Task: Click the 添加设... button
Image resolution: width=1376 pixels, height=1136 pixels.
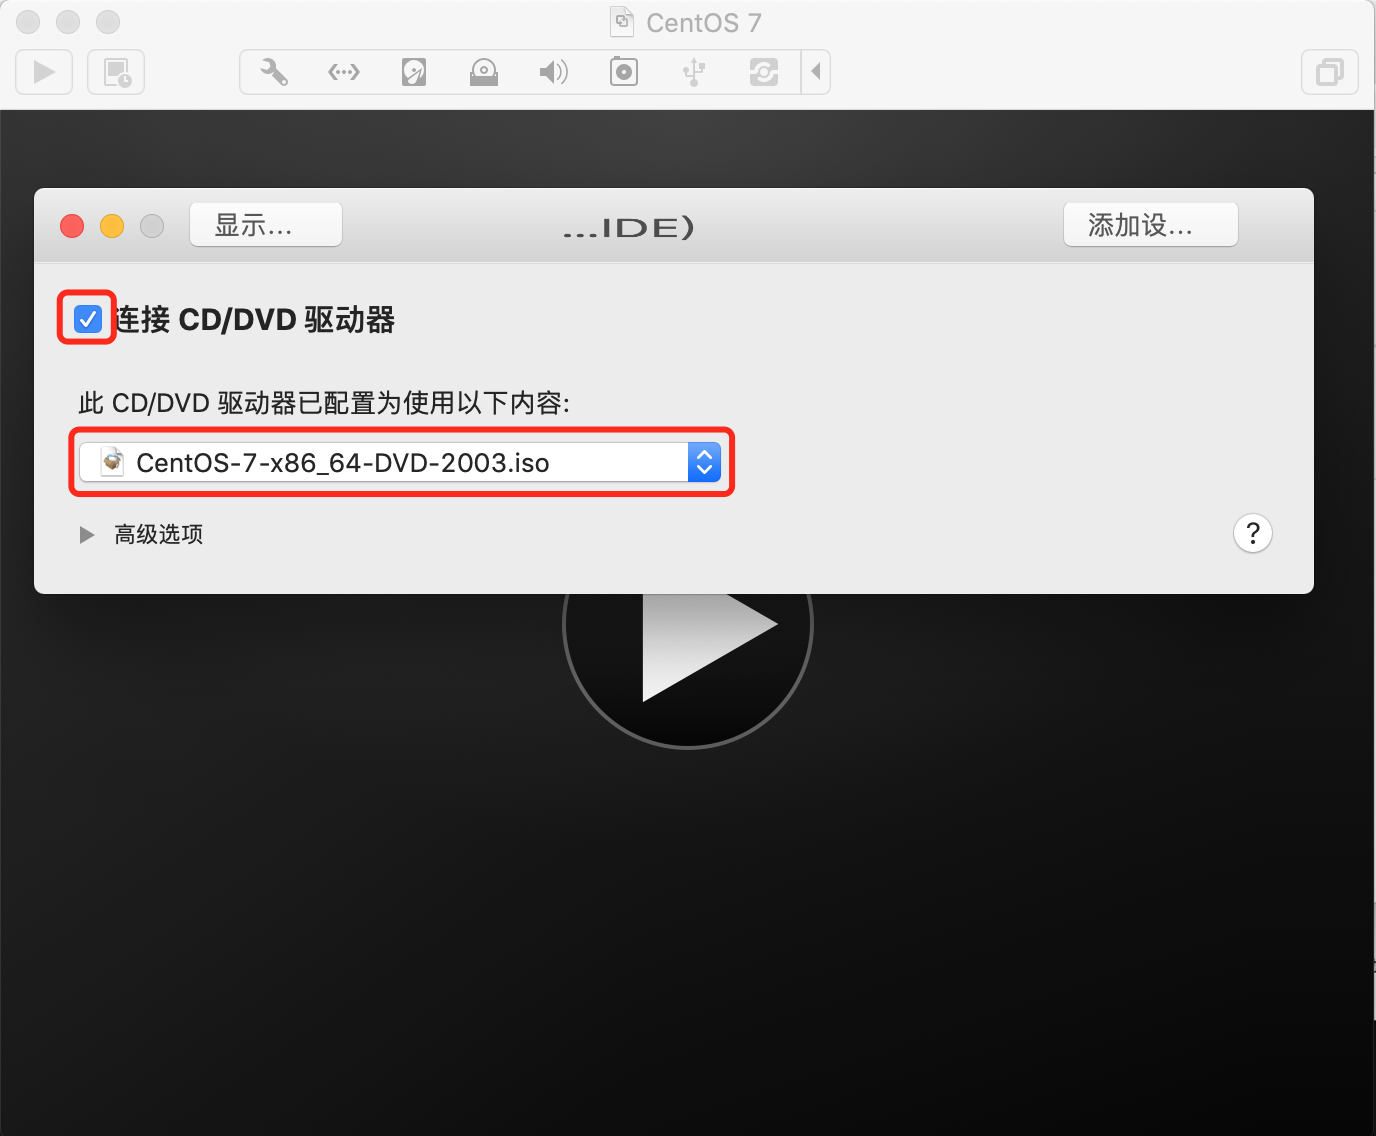Action: tap(1151, 225)
